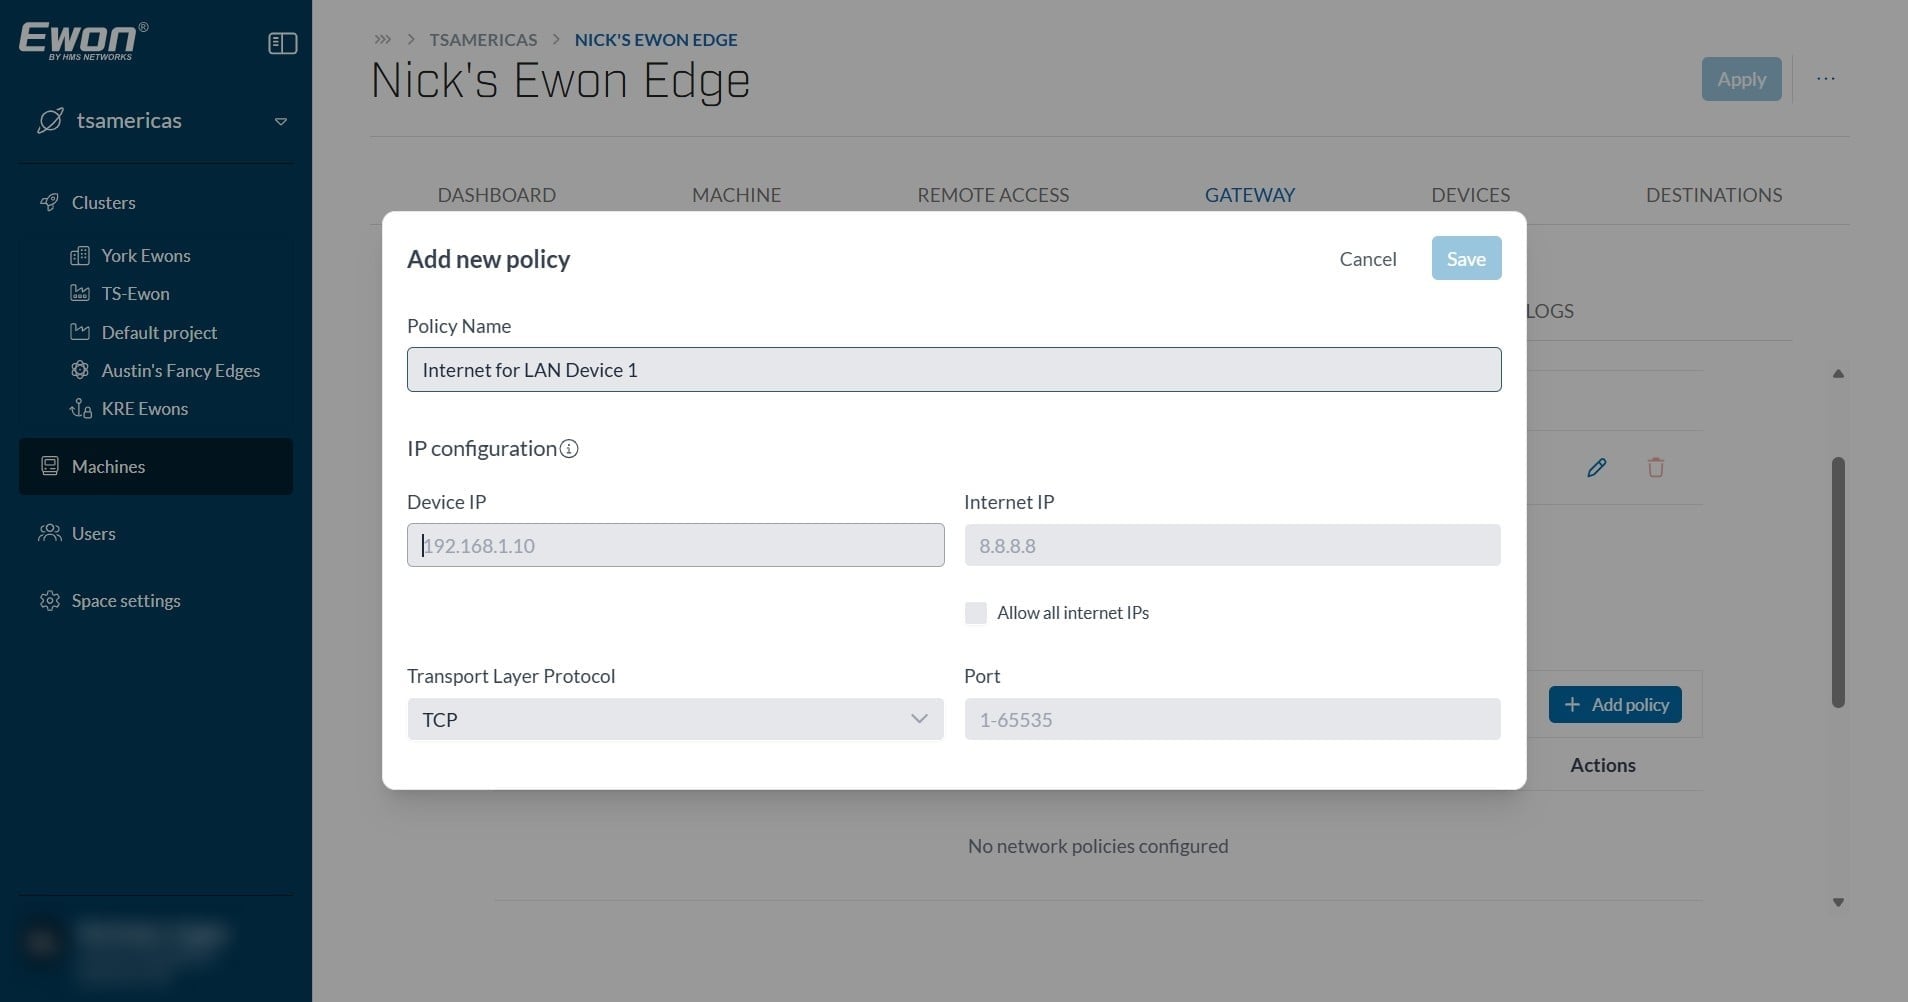Image resolution: width=1908 pixels, height=1002 pixels.
Task: Click the Port input field
Action: point(1232,720)
